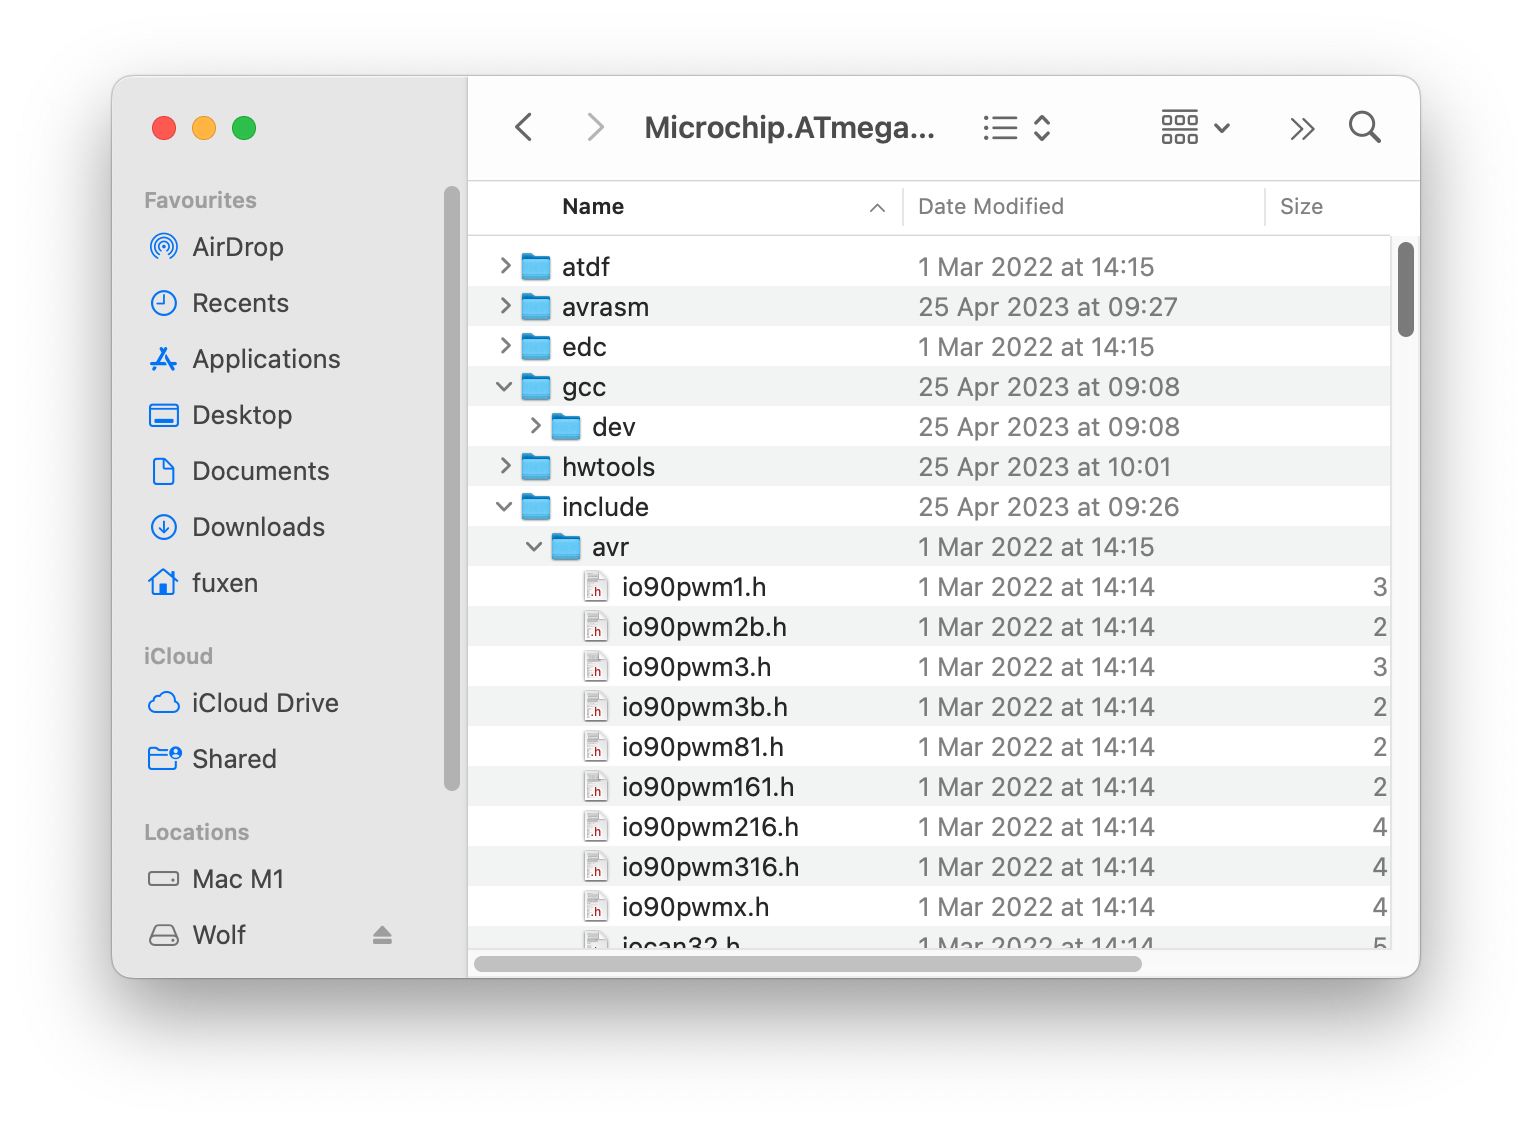
Task: Click the io90pwm1.h header file icon
Action: [596, 587]
